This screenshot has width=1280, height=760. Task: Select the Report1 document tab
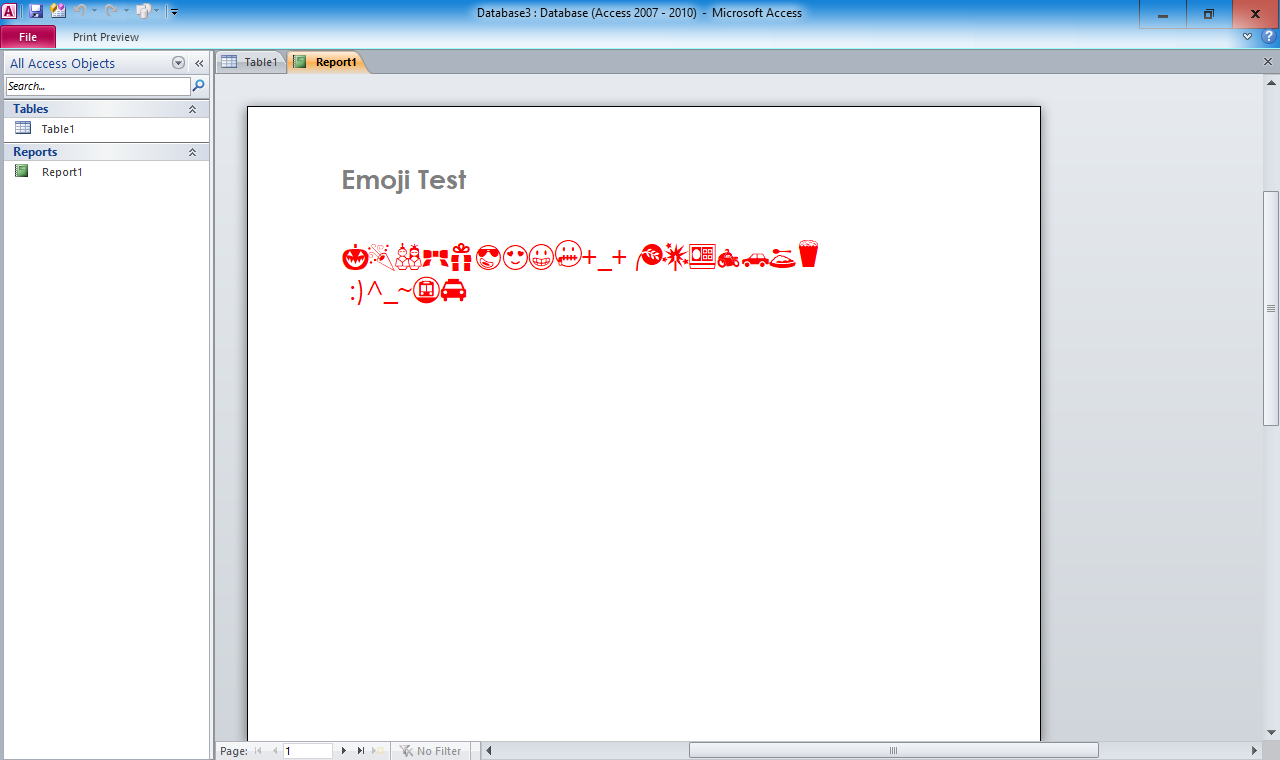[326, 62]
